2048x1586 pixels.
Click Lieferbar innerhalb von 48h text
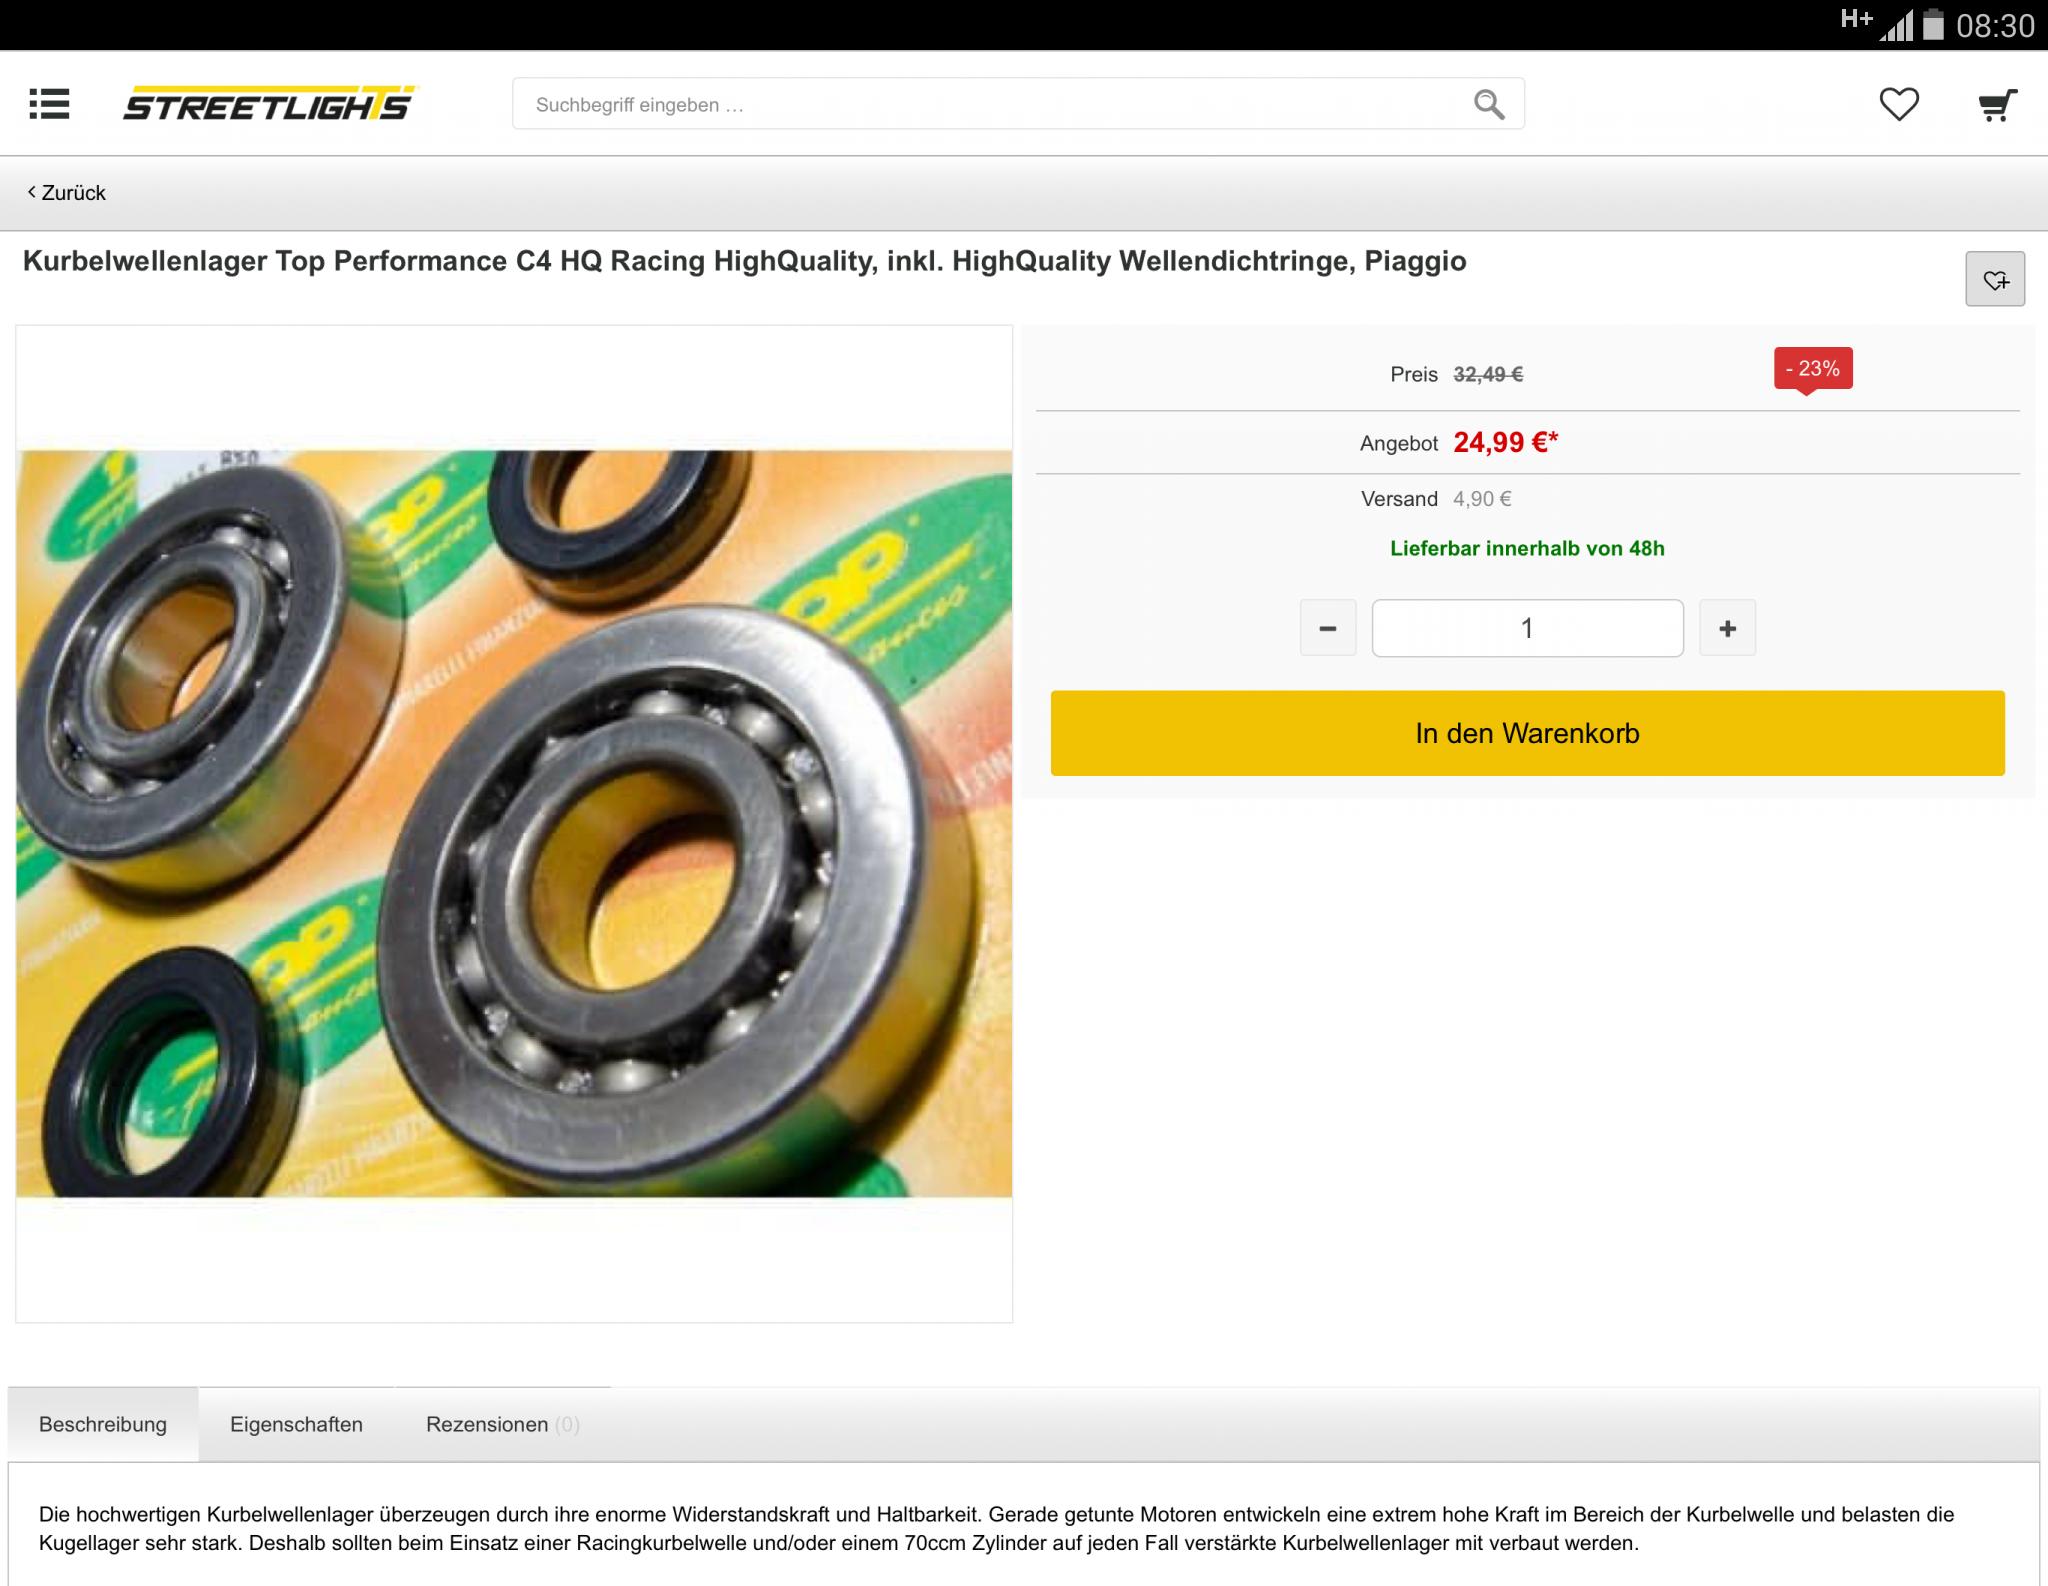(1527, 548)
